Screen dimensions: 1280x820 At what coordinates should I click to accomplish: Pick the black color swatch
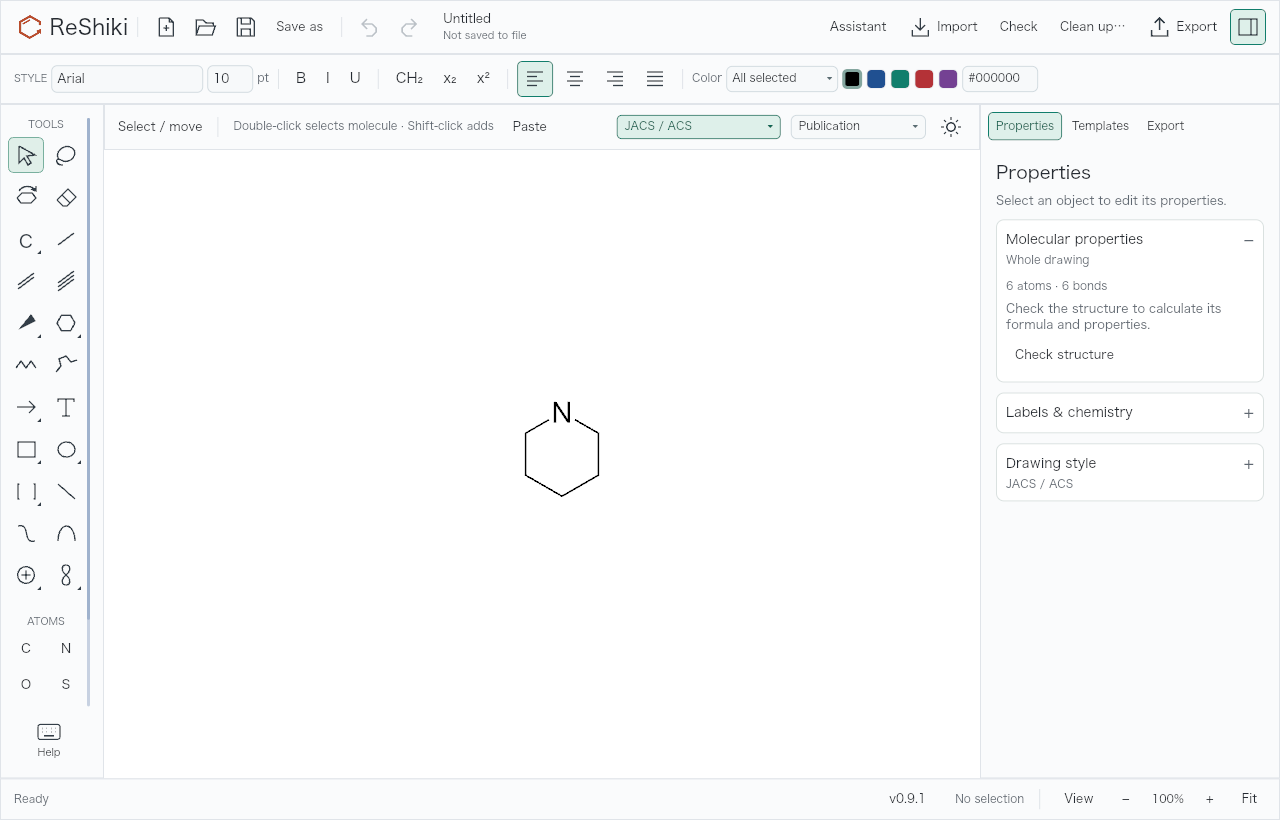[852, 79]
